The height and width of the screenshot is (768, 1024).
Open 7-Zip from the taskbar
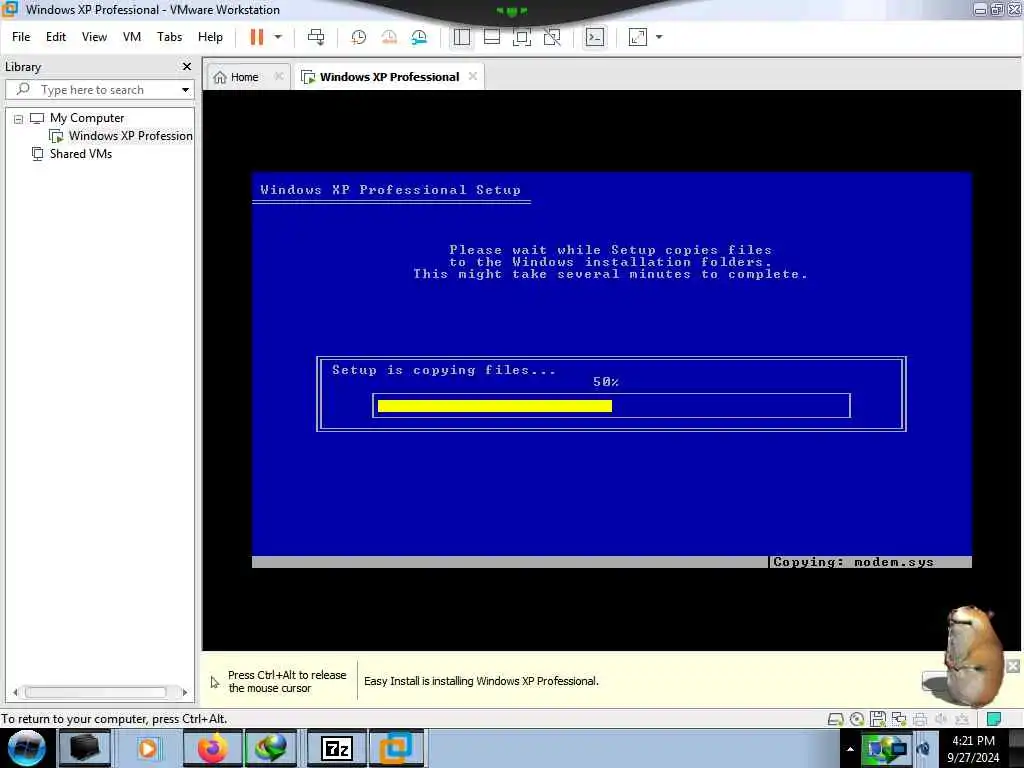coord(337,748)
